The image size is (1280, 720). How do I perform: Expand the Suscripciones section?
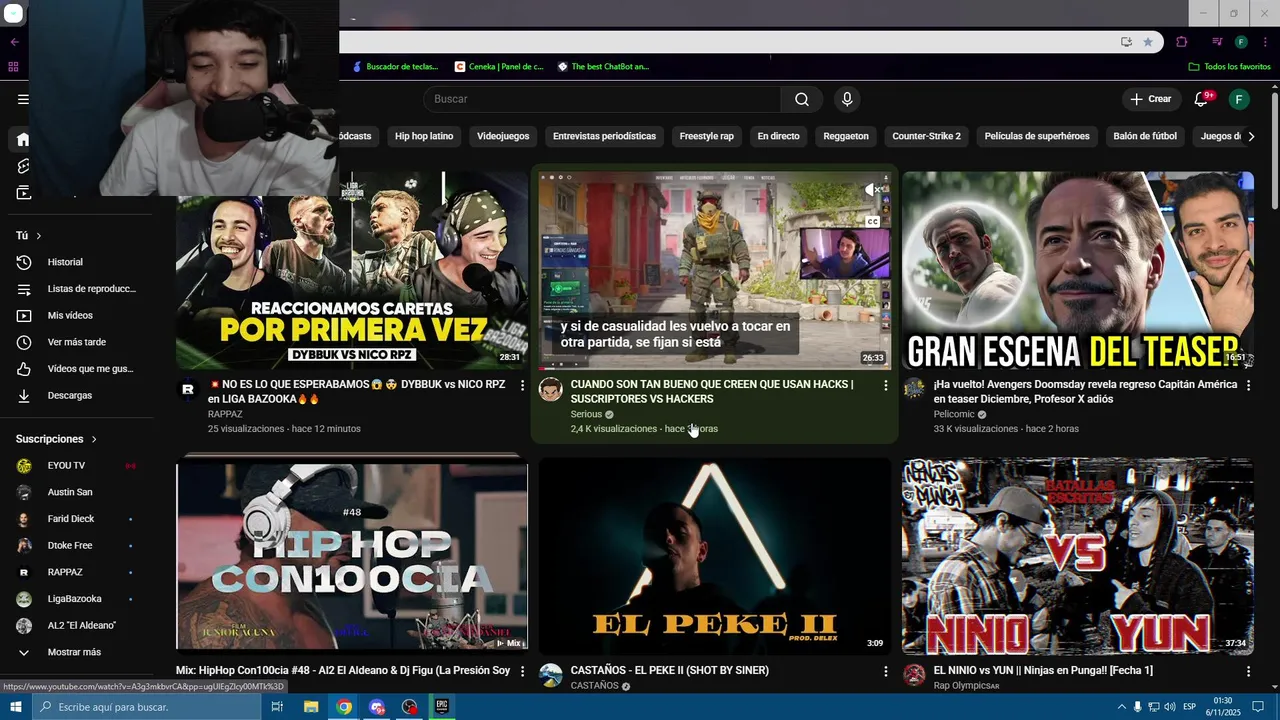pyautogui.click(x=57, y=439)
